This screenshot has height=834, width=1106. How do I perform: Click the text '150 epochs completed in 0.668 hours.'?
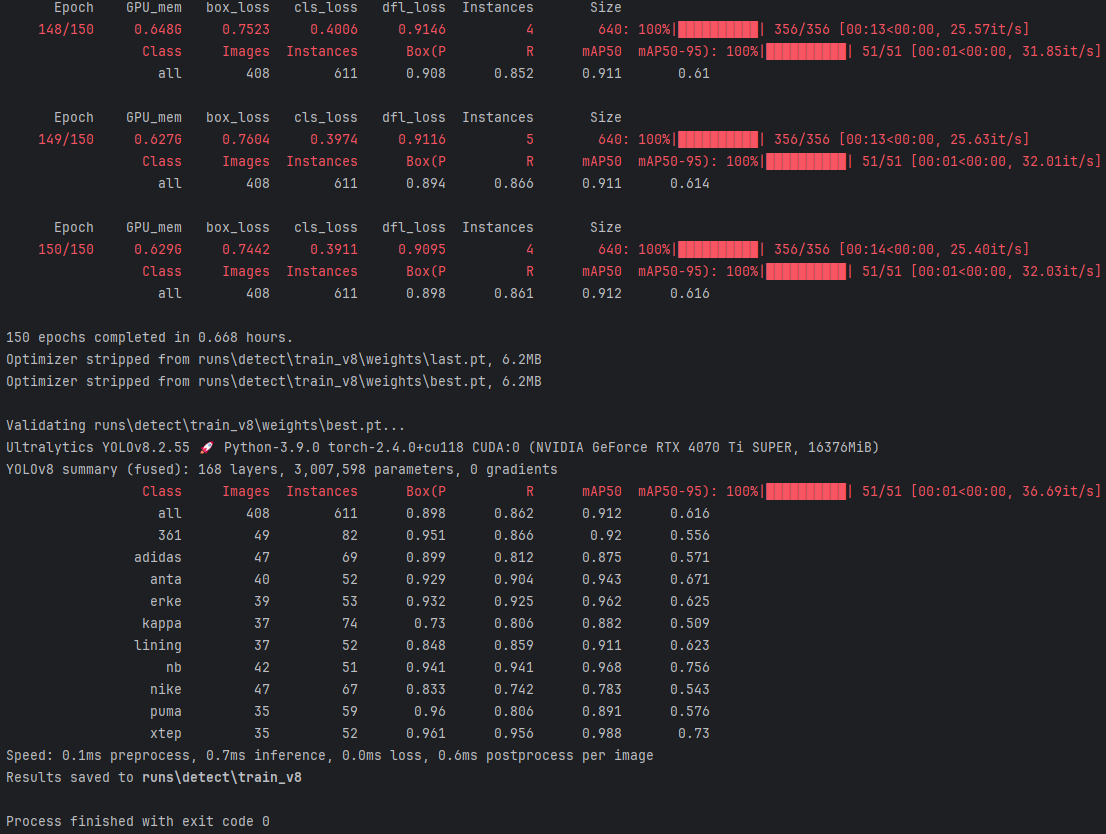pyautogui.click(x=150, y=338)
